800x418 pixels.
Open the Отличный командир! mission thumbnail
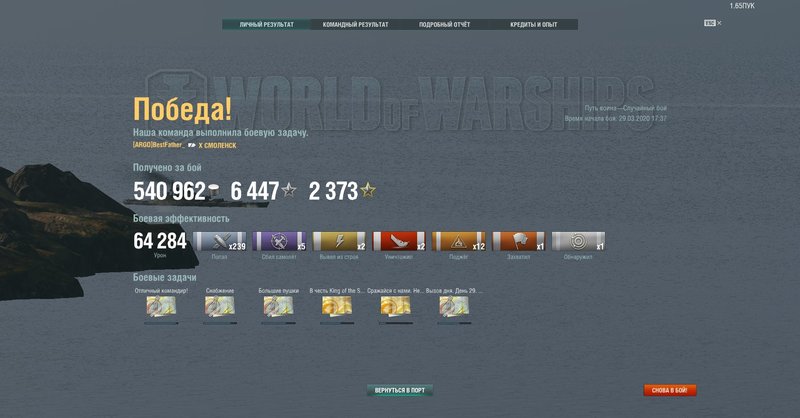(x=161, y=307)
